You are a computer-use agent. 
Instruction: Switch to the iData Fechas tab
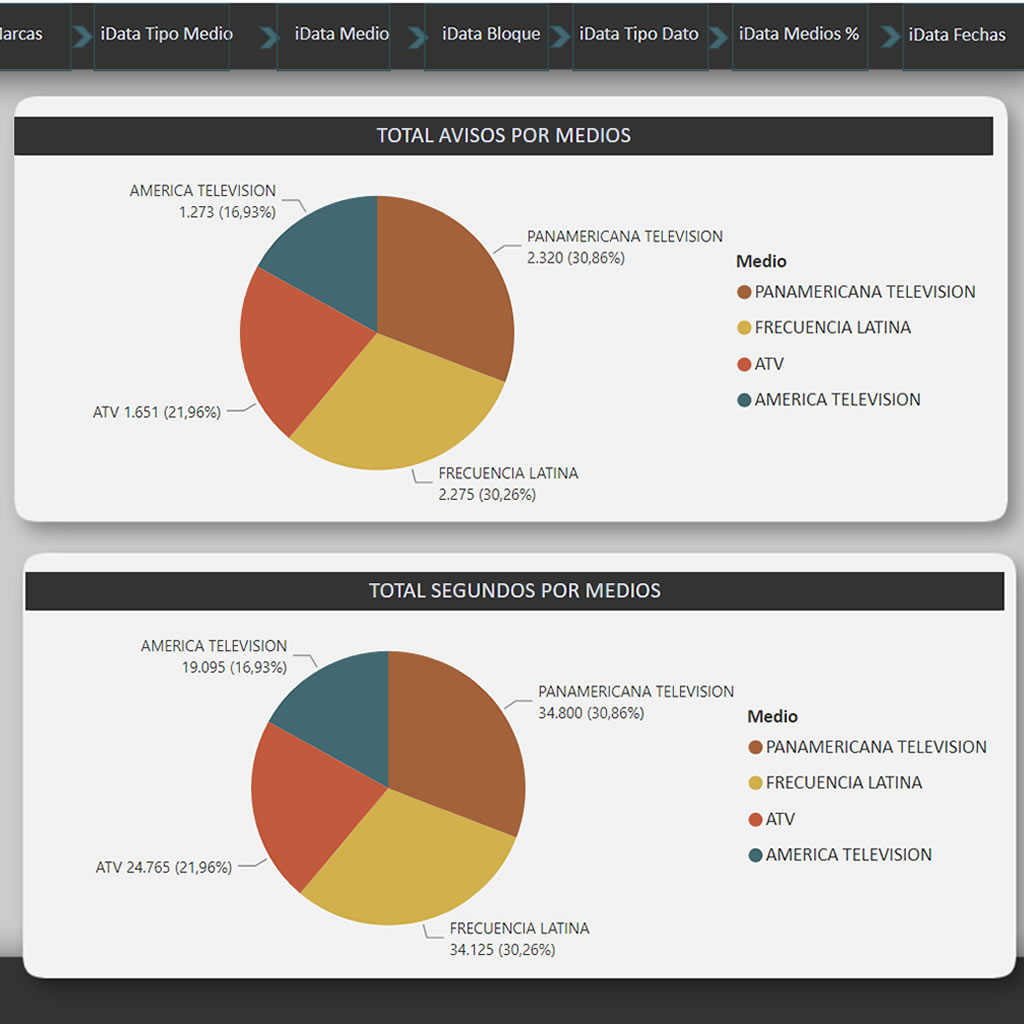[963, 35]
